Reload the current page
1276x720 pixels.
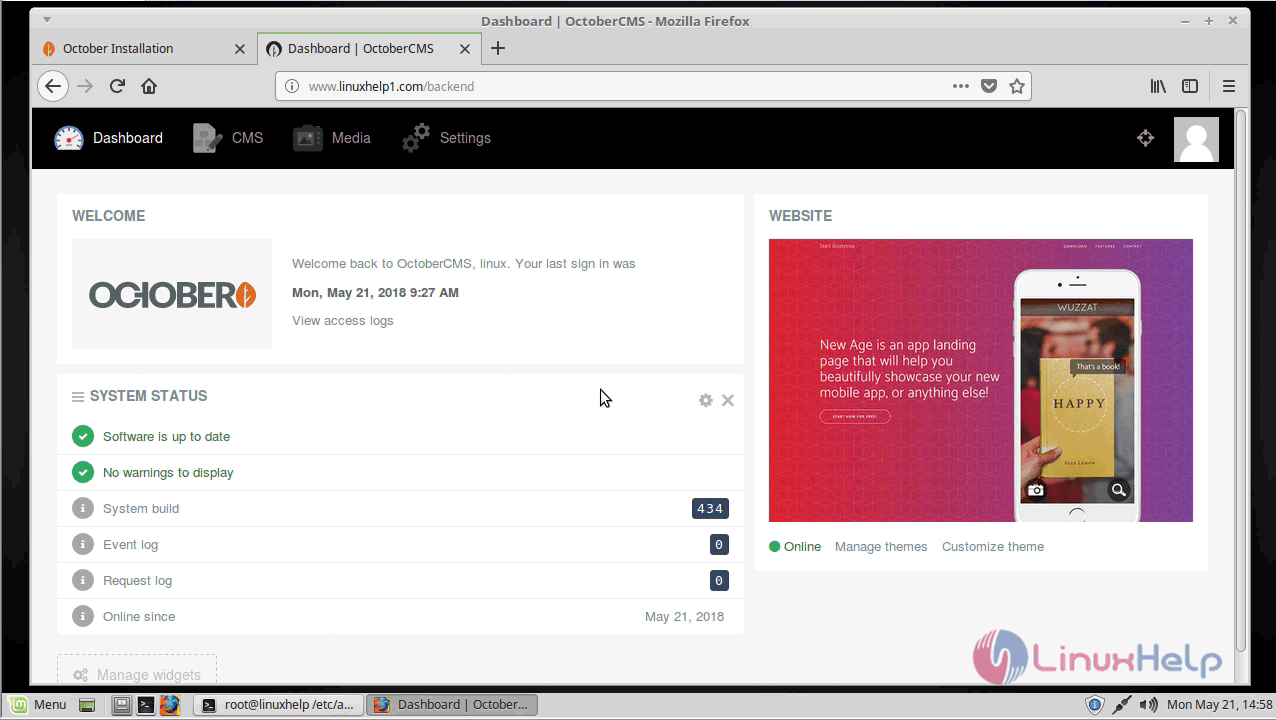[117, 86]
